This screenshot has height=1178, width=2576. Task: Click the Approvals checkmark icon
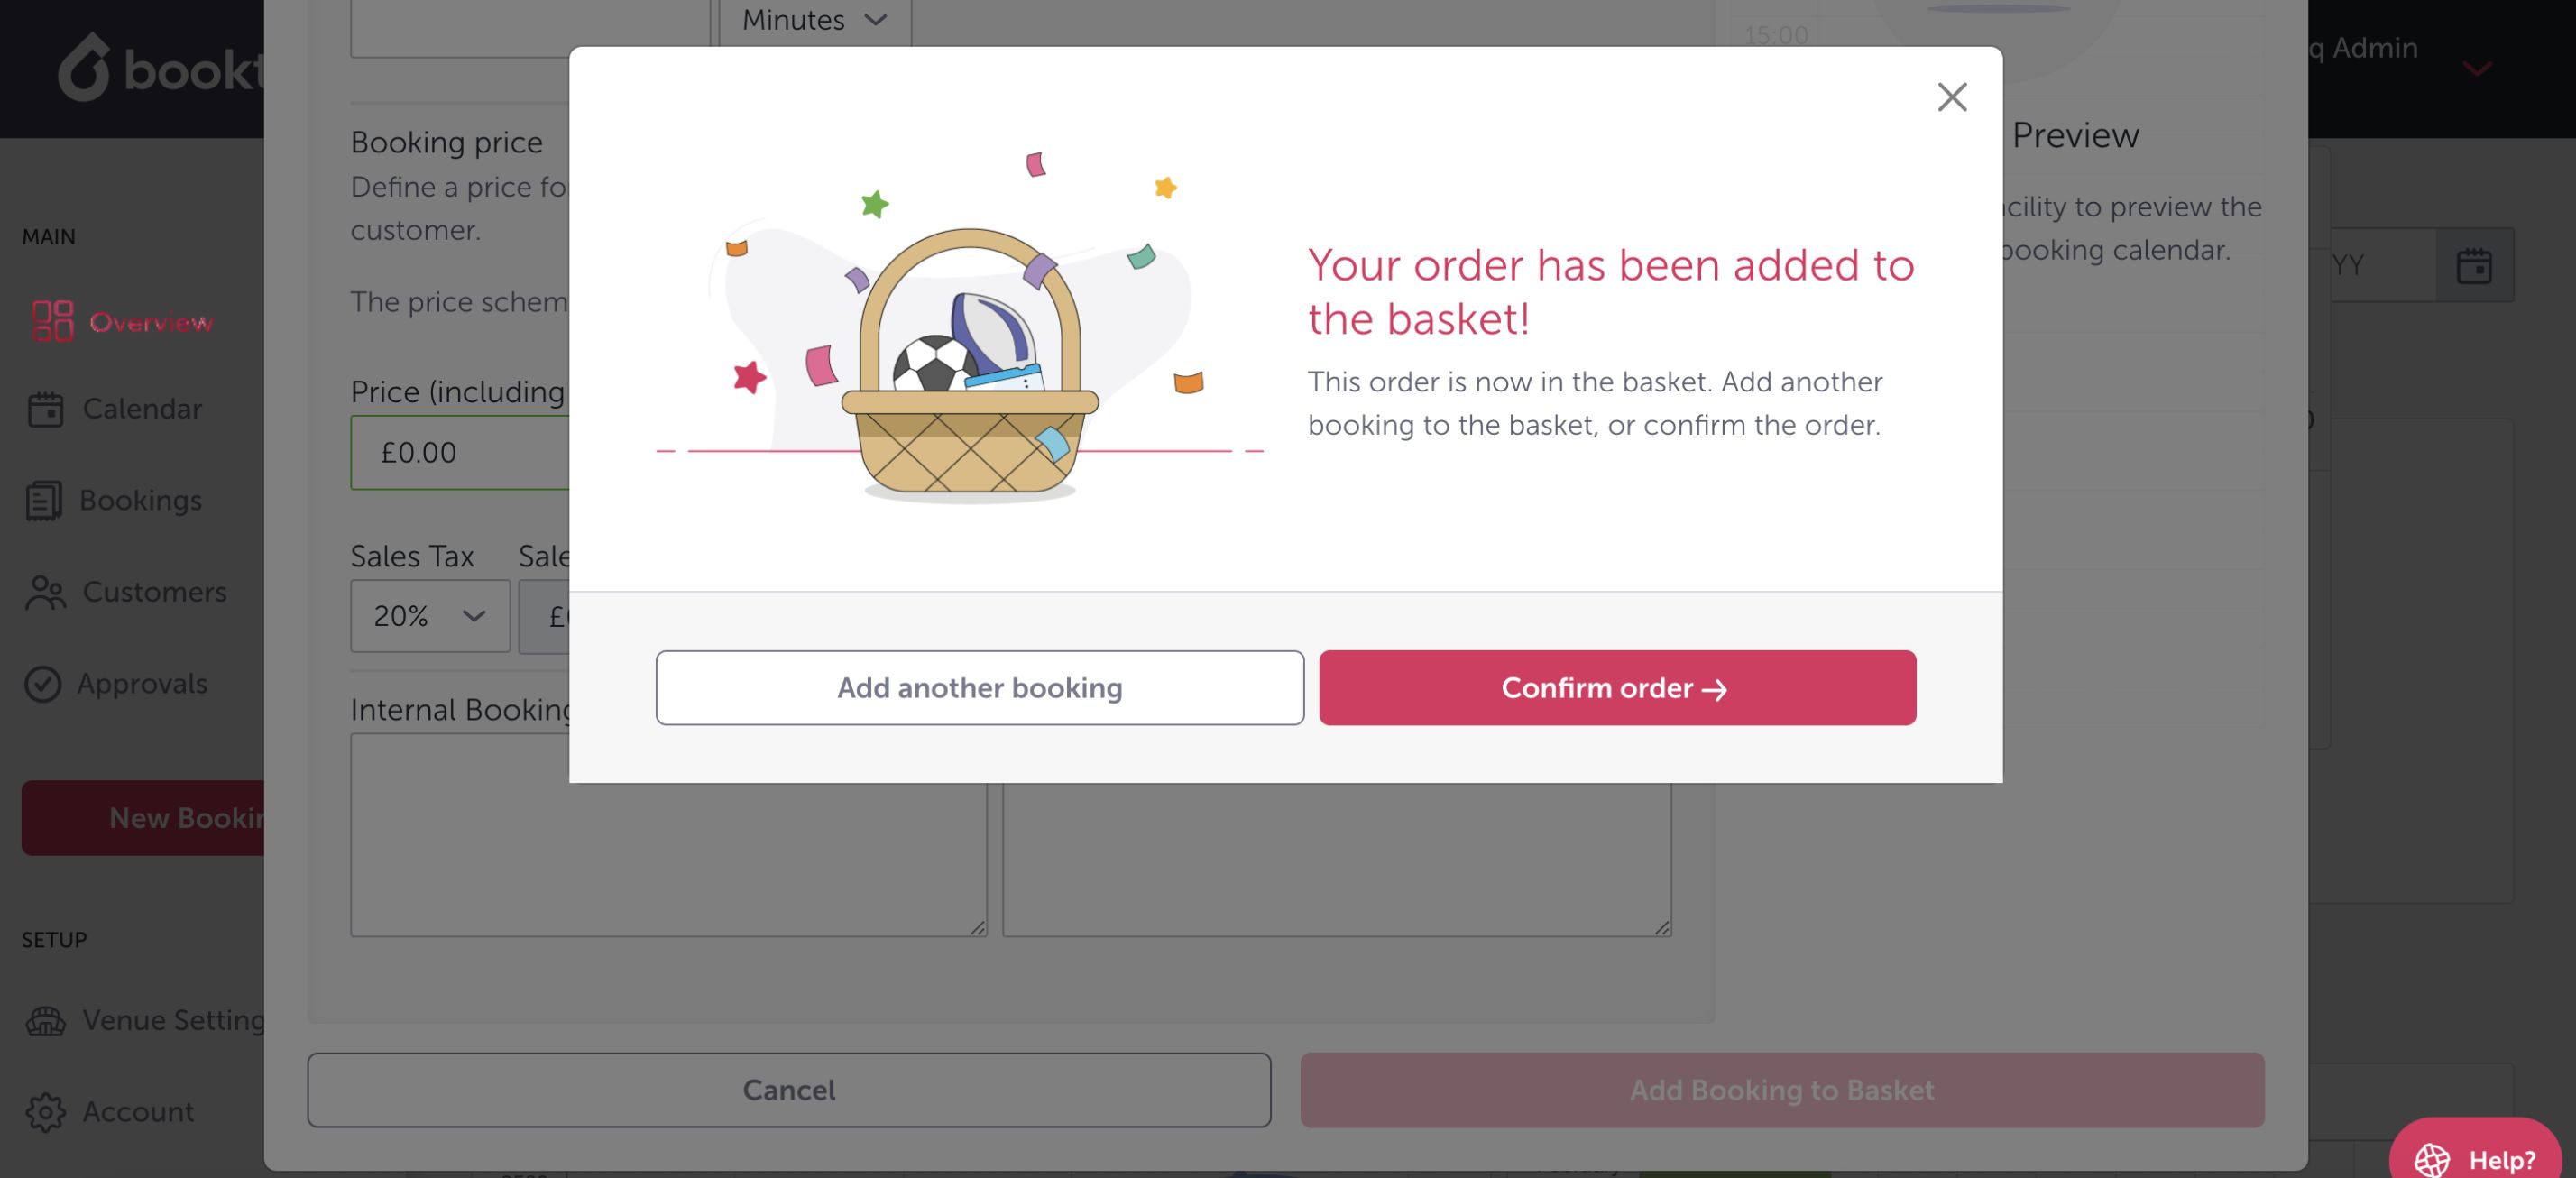click(43, 684)
